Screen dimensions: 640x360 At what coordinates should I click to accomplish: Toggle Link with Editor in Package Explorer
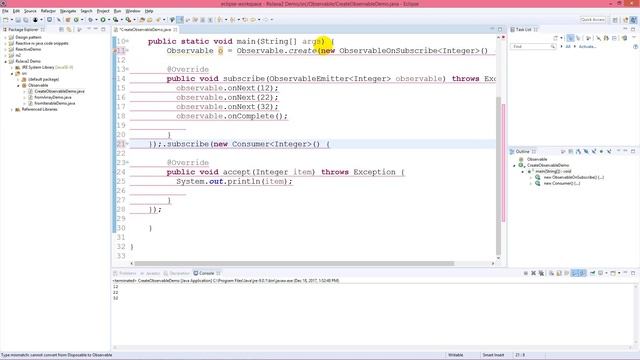(x=69, y=29)
